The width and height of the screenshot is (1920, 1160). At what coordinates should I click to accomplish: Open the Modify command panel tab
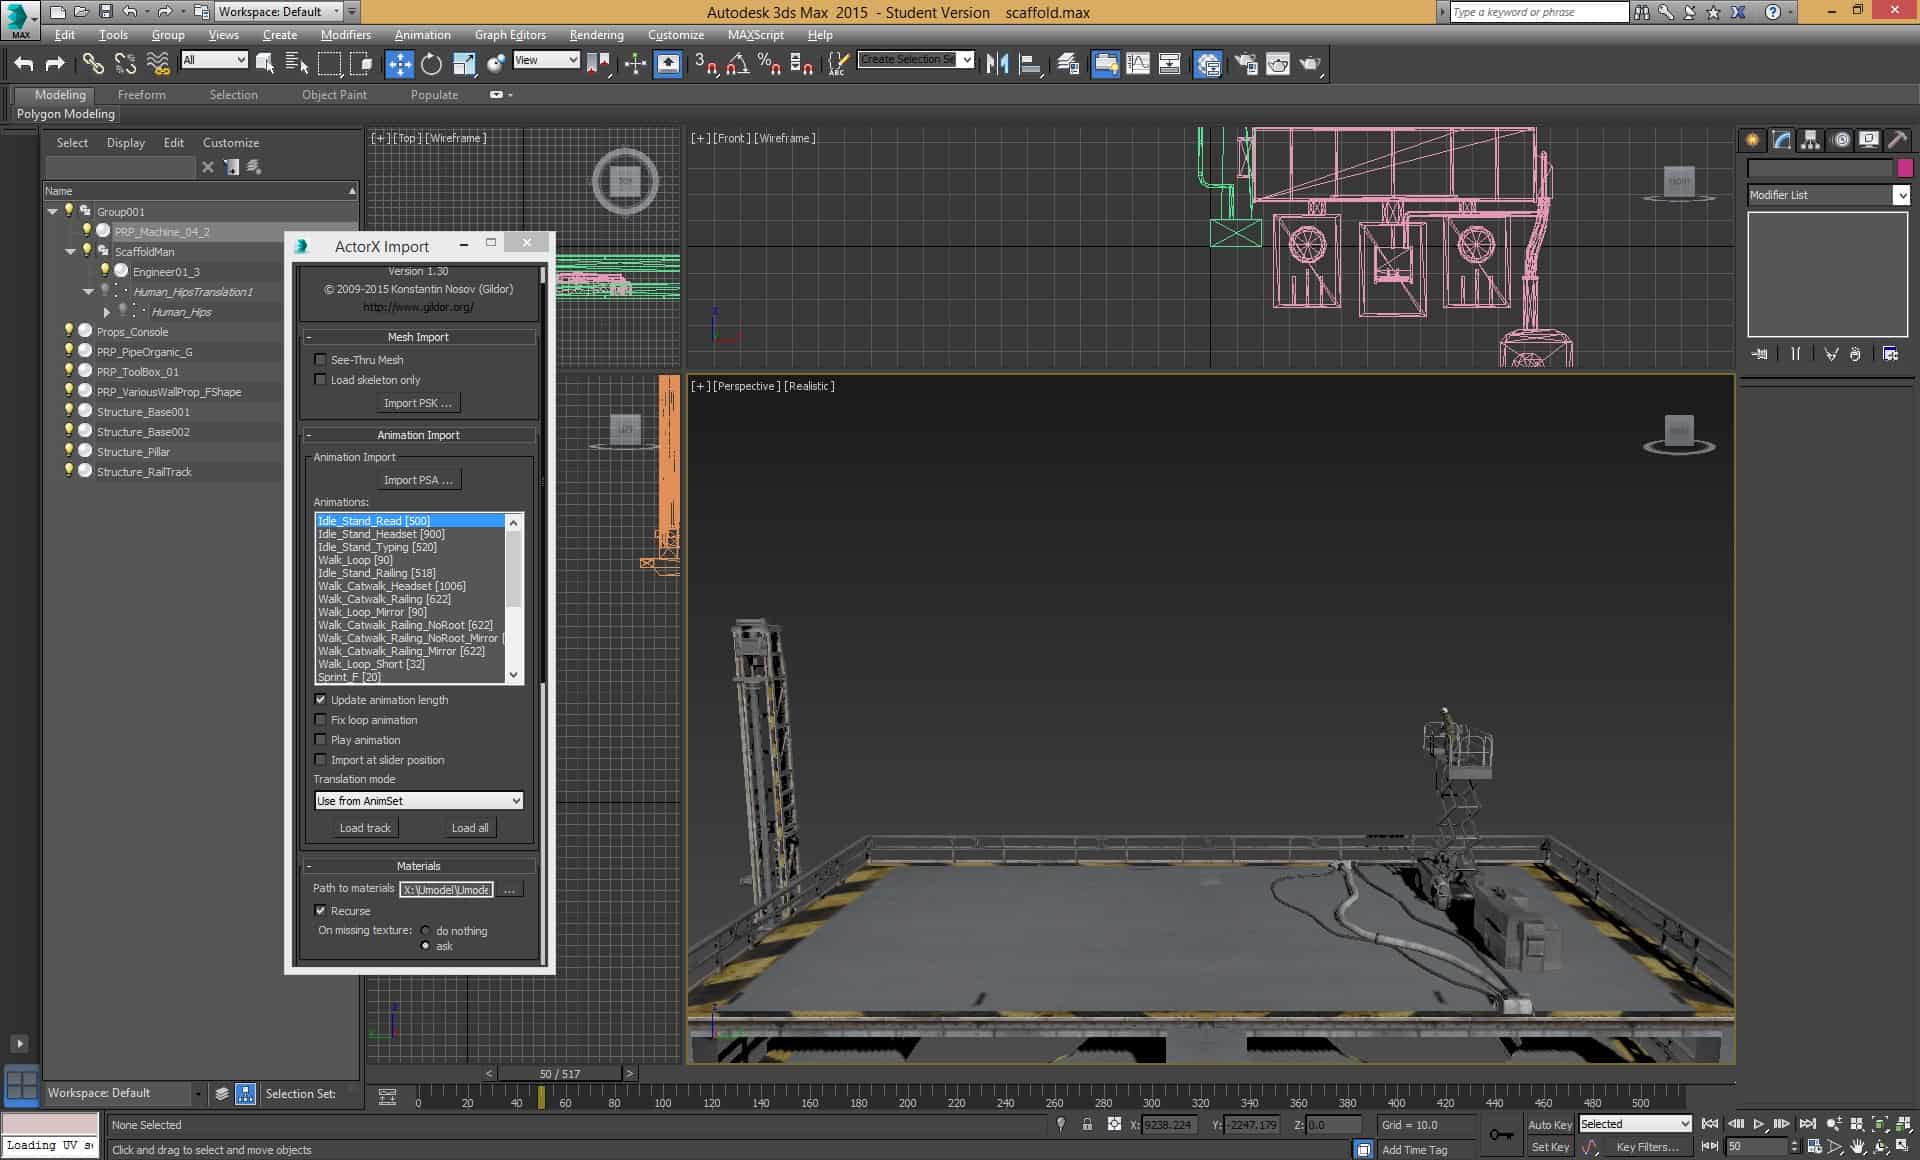[1781, 140]
